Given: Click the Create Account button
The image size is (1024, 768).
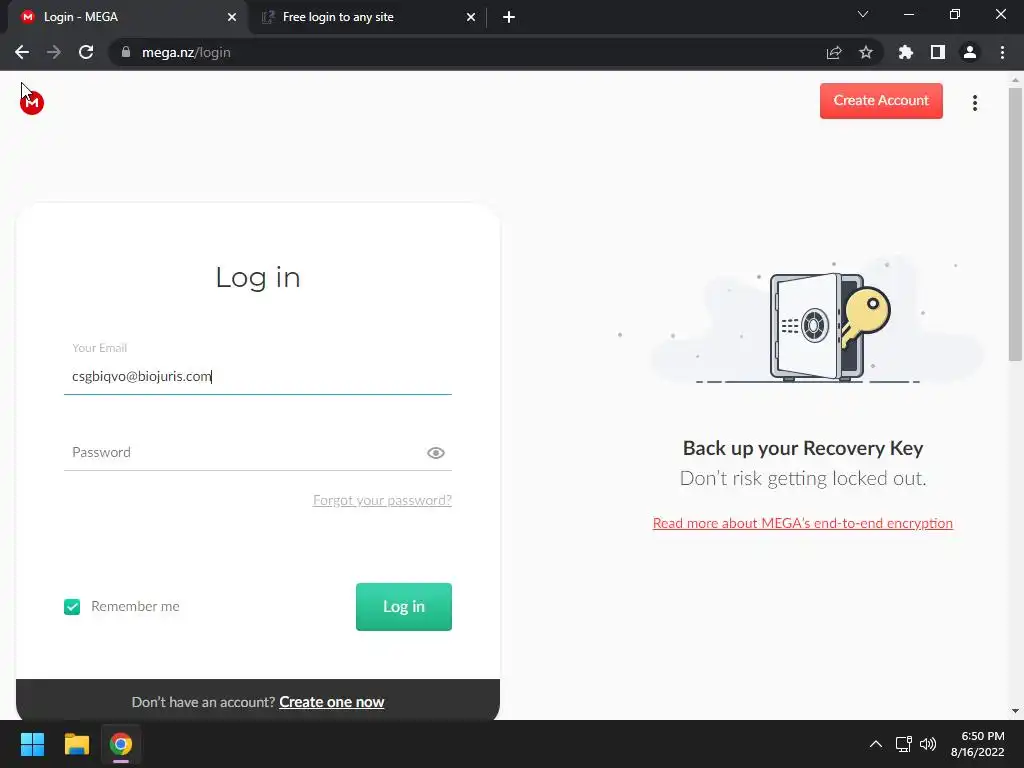Looking at the screenshot, I should click(881, 101).
